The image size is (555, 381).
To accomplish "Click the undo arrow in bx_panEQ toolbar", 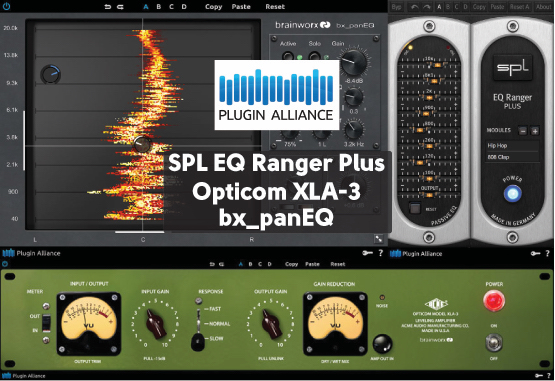I will click(108, 7).
